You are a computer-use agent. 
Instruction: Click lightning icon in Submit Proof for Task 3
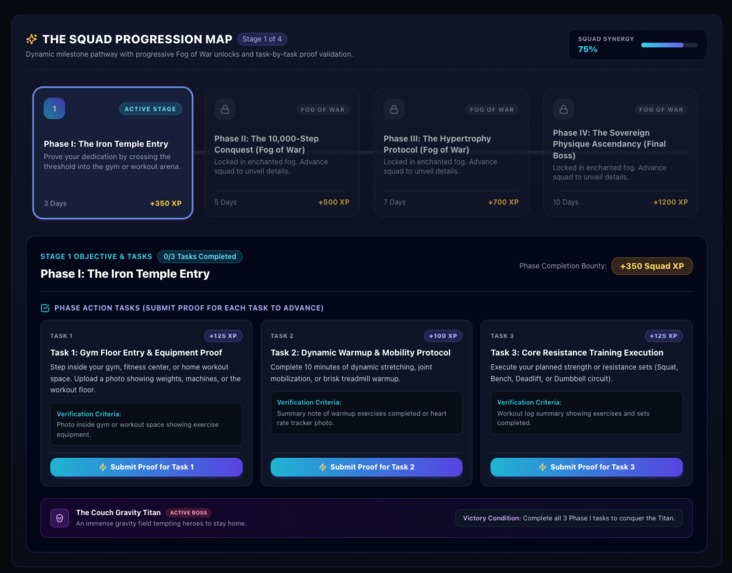(542, 467)
